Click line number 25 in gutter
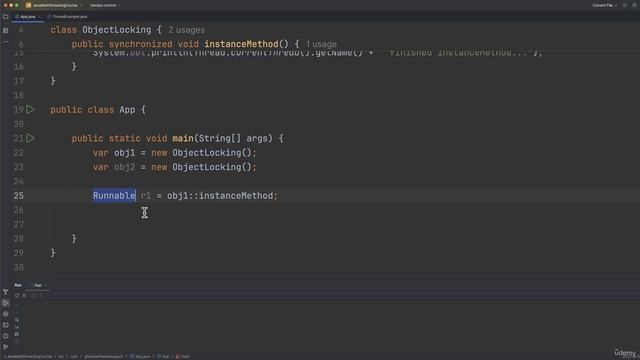Viewport: 640px width, 360px height. [x=19, y=196]
